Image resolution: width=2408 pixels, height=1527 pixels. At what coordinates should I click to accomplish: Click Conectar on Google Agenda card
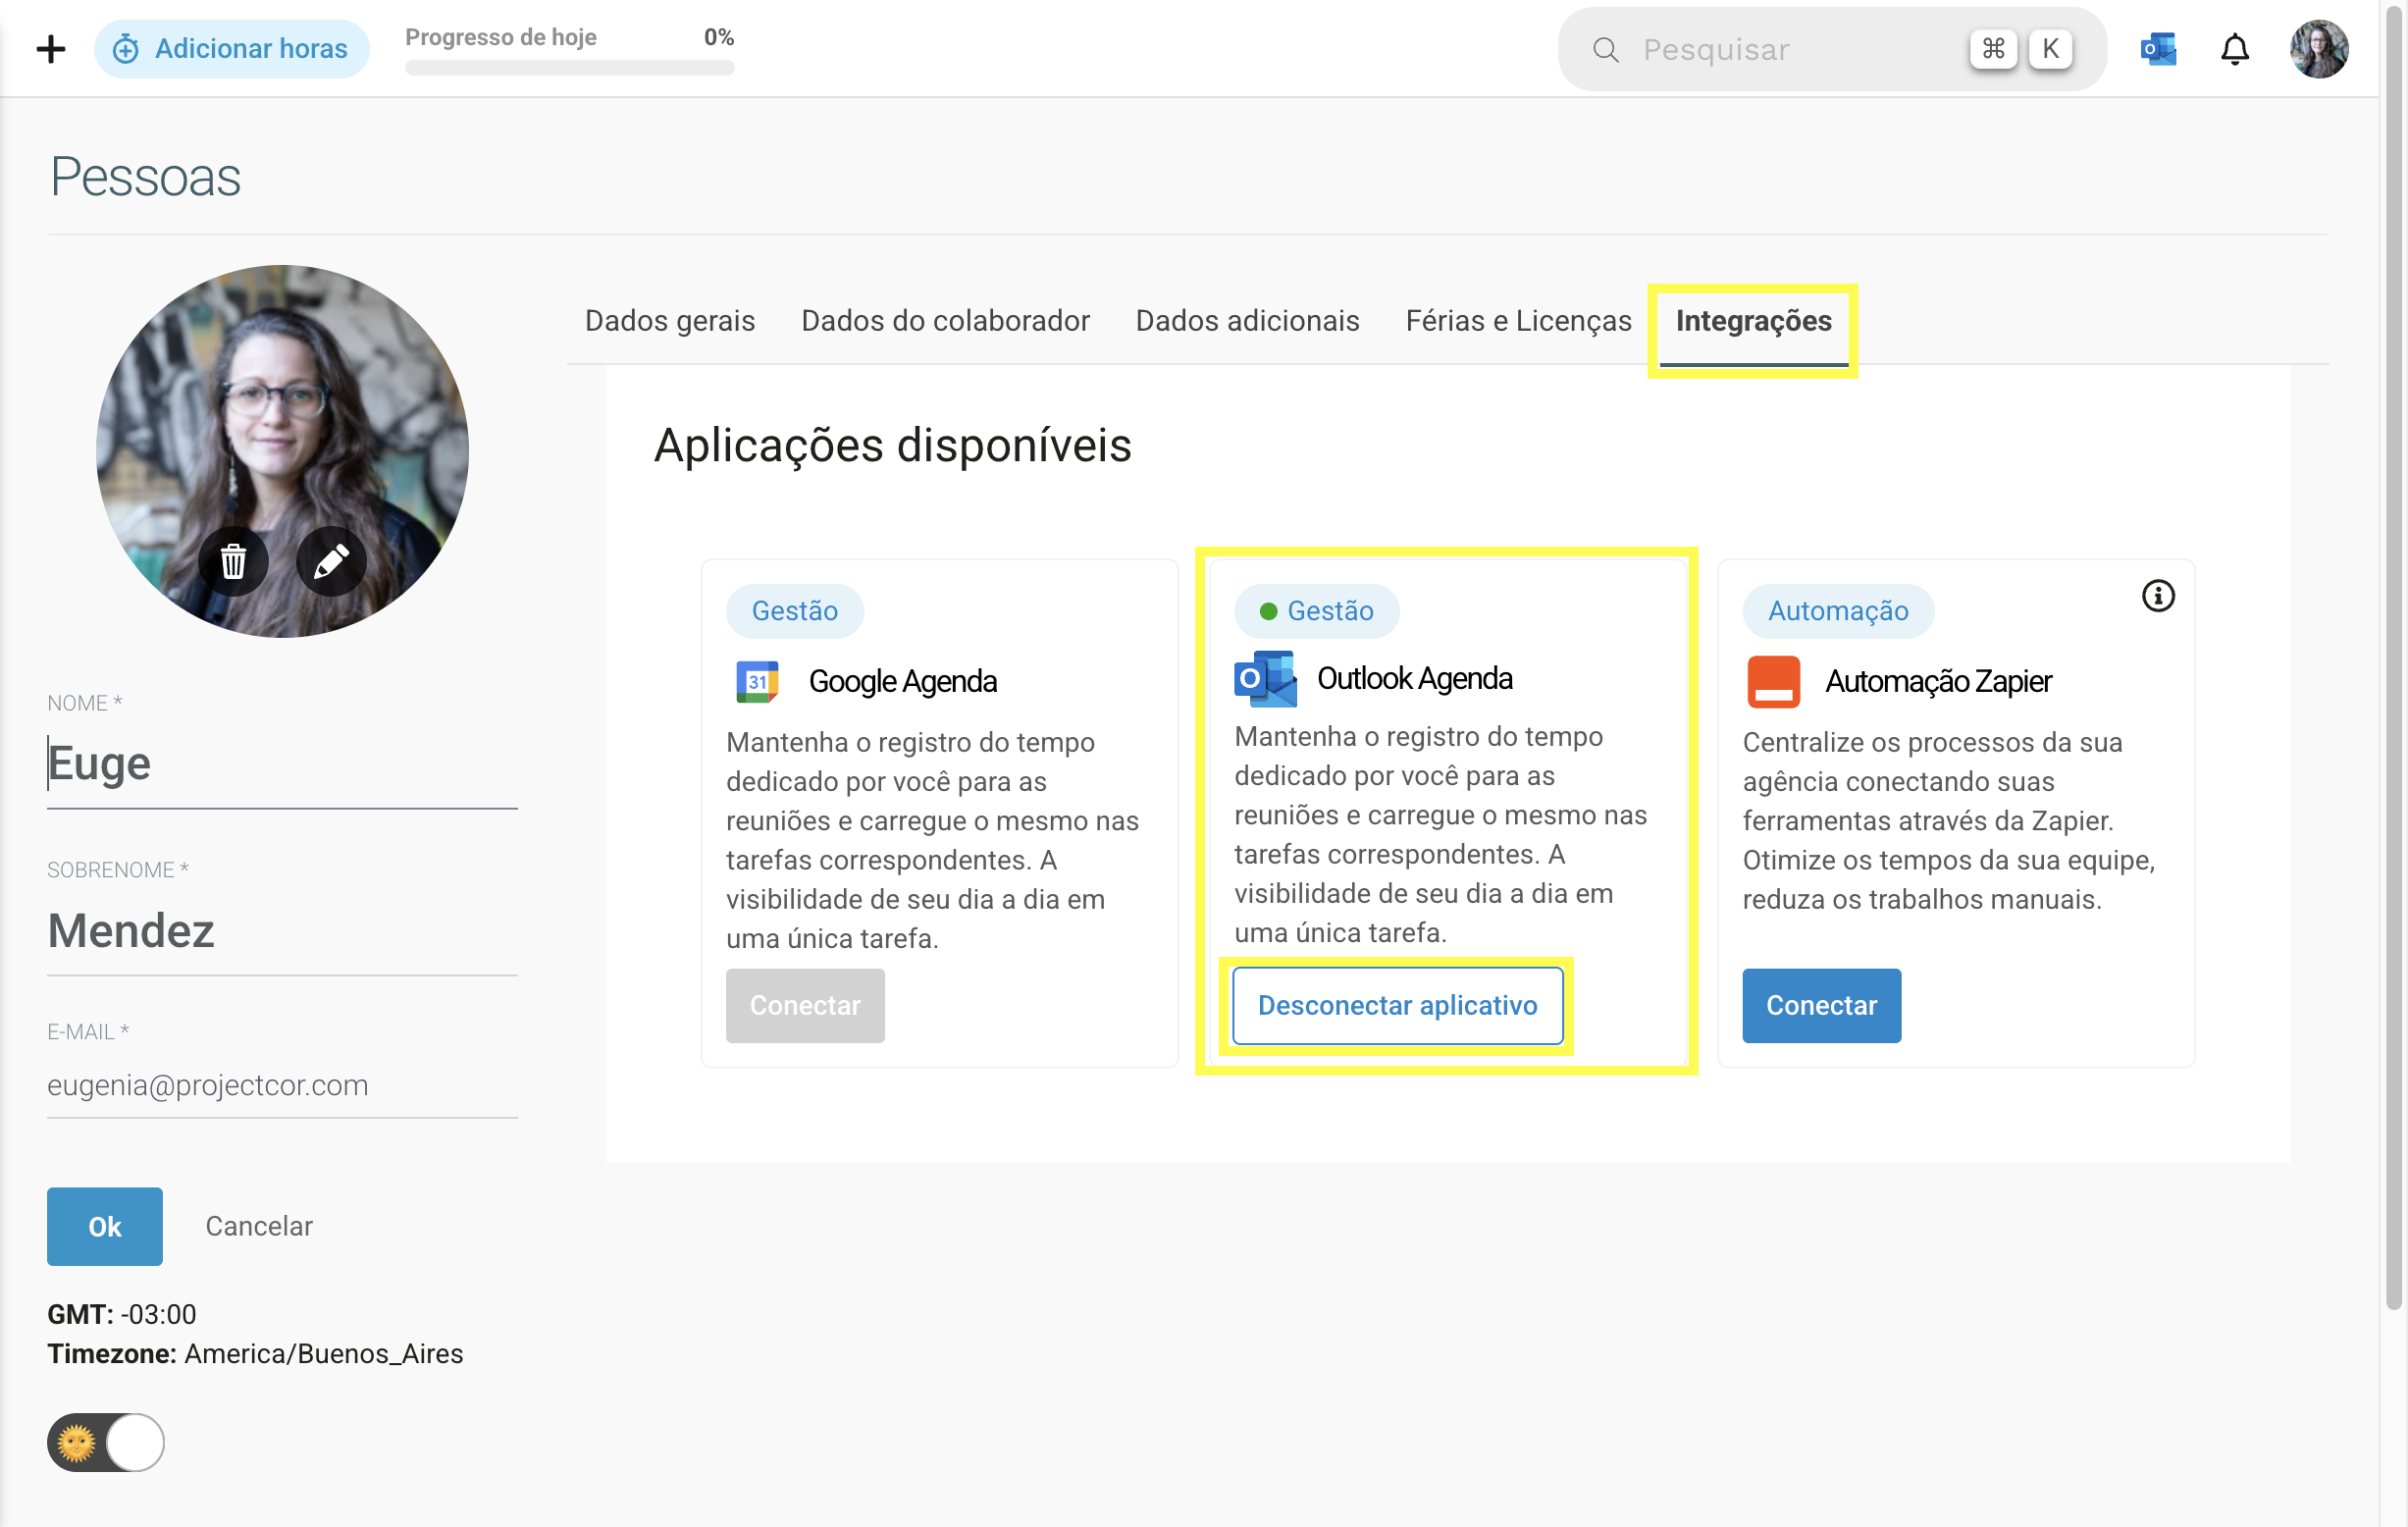[805, 1005]
